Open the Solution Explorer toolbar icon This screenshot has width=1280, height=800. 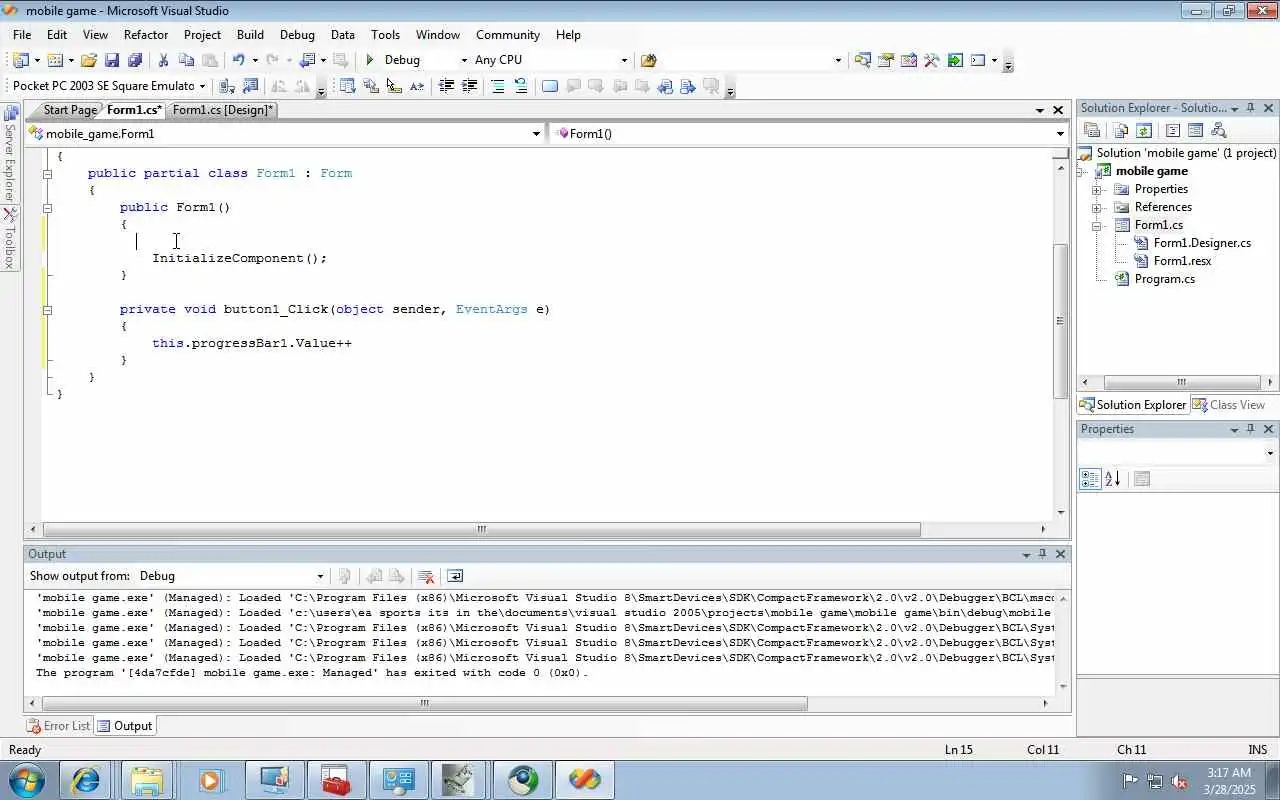point(862,60)
